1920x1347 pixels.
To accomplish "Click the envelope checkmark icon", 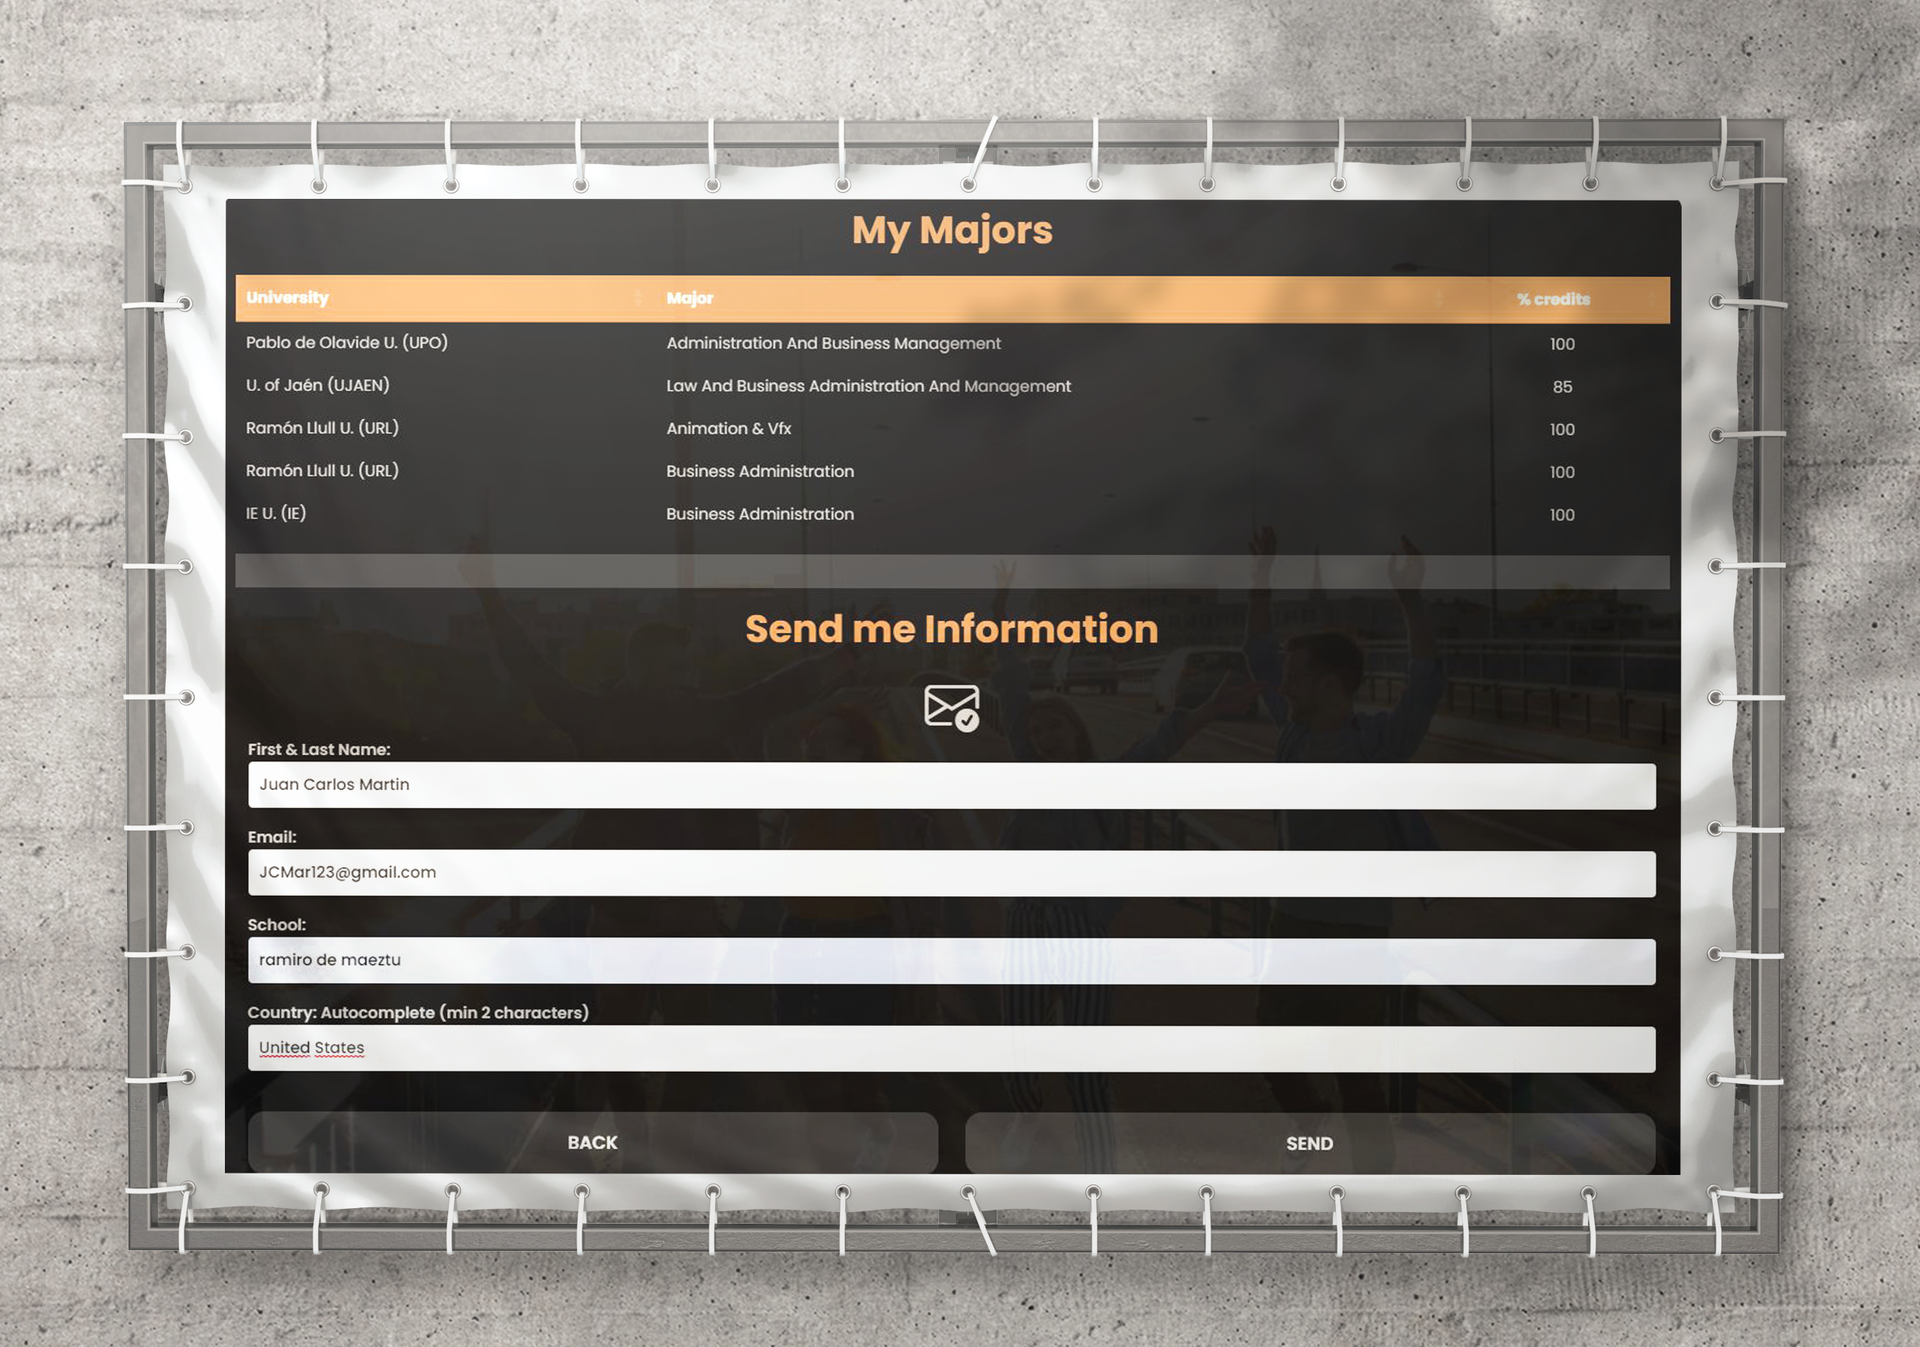I will pyautogui.click(x=951, y=707).
